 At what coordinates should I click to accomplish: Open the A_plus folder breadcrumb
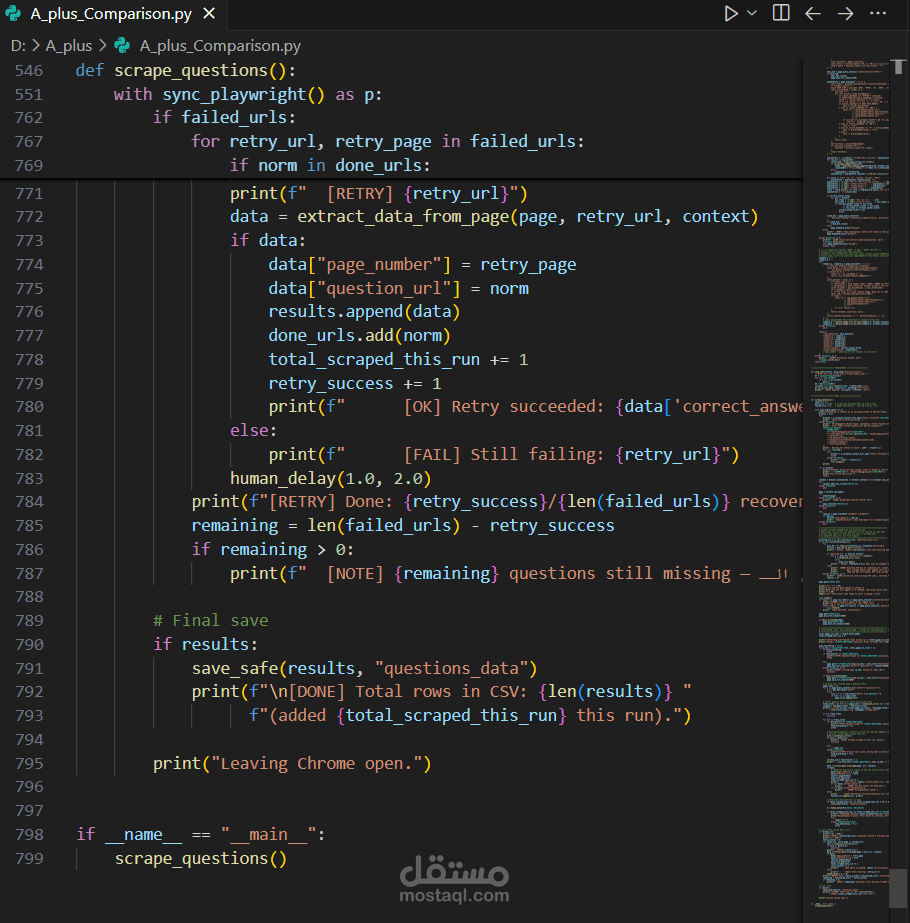tap(69, 46)
